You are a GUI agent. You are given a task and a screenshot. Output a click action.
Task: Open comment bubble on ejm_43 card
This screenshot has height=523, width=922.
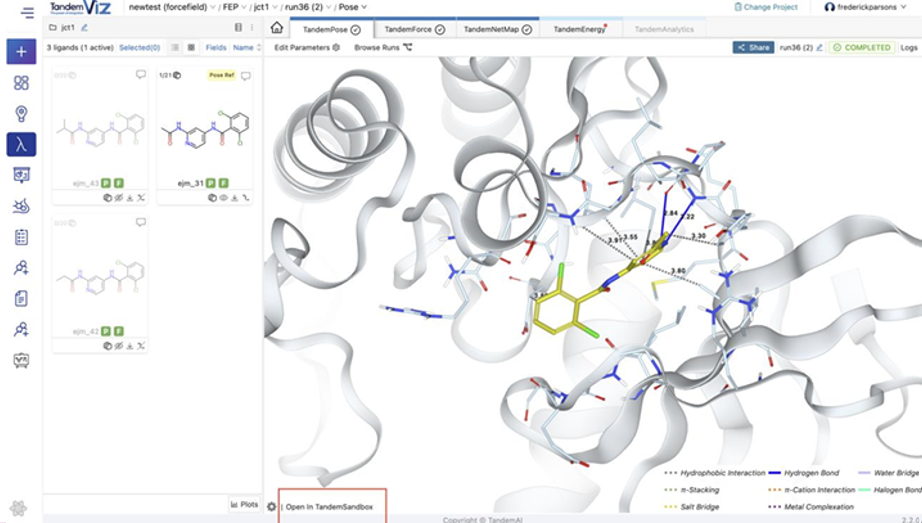point(141,75)
